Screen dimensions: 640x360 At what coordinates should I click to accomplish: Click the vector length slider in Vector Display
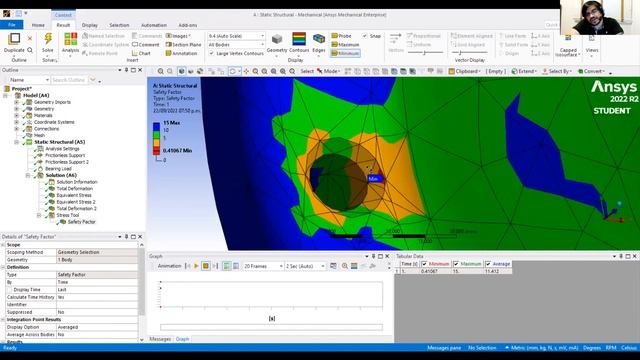pyautogui.click(x=424, y=53)
